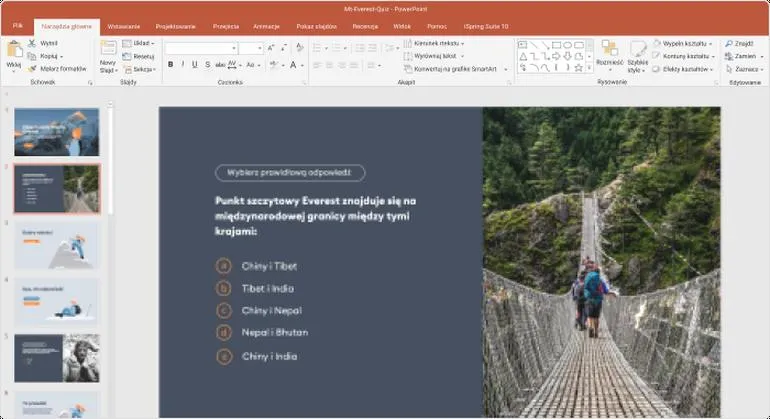Open the Szybkie style dropdown
This screenshot has width=770, height=419.
tap(637, 56)
